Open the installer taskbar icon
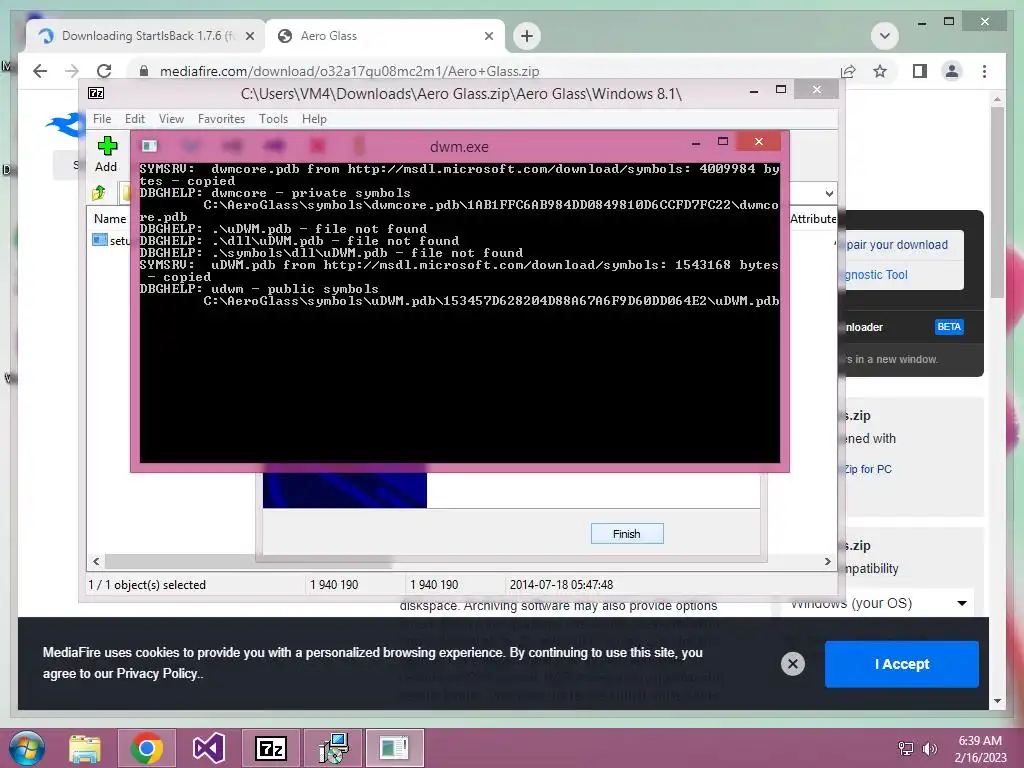1024x768 pixels. [x=333, y=748]
